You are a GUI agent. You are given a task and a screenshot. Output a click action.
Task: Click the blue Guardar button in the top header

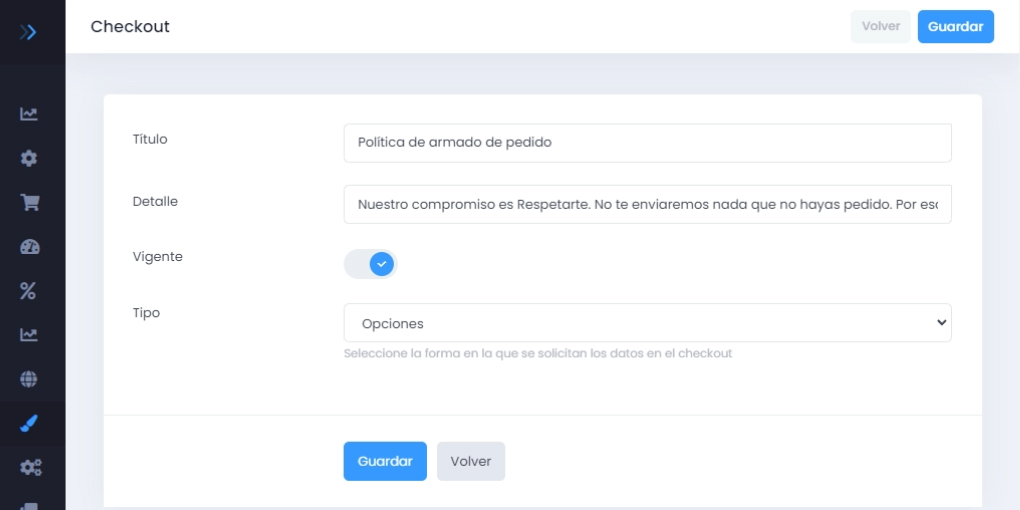(x=955, y=27)
